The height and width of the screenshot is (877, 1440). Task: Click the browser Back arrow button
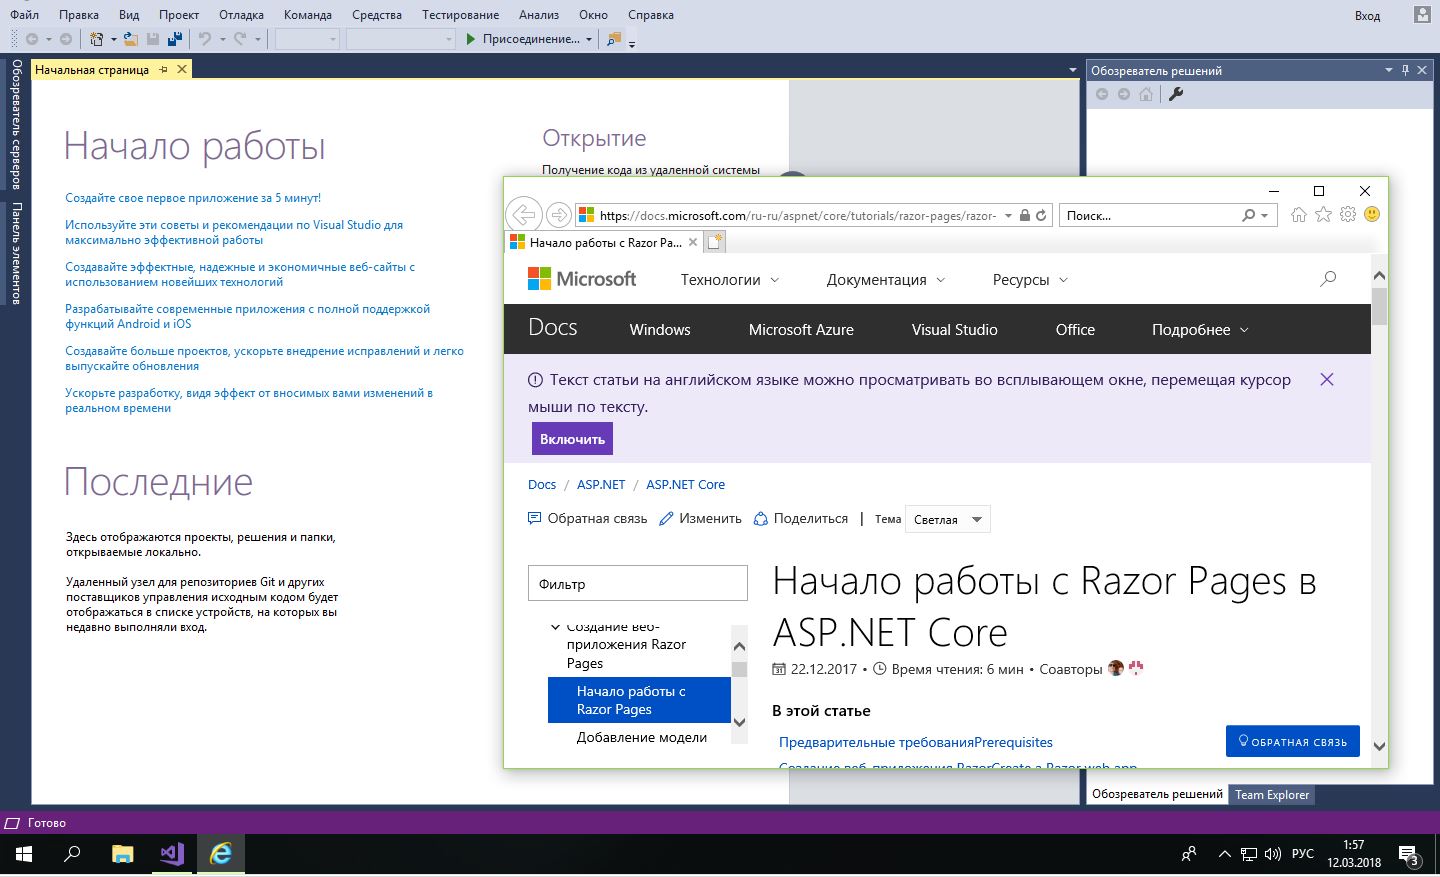(523, 214)
